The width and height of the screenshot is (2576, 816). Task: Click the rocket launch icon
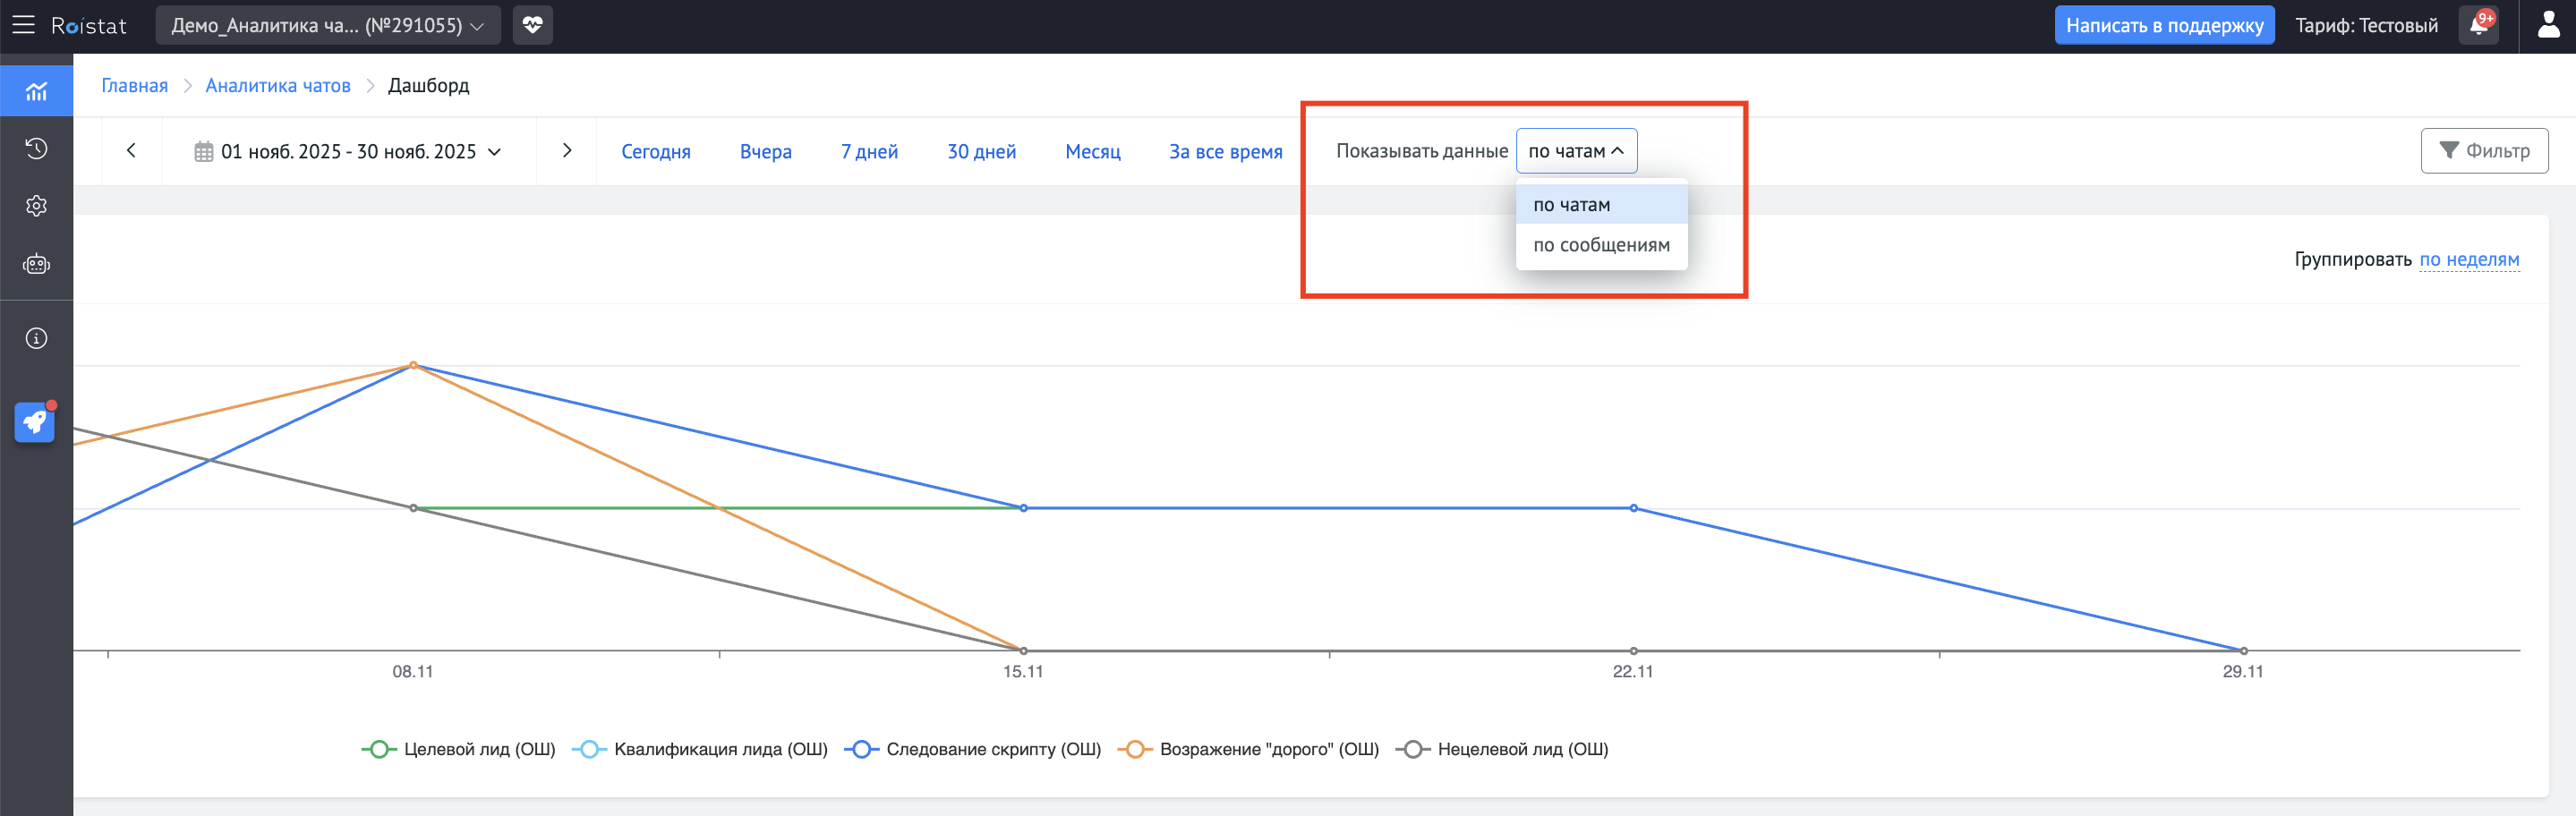click(35, 422)
